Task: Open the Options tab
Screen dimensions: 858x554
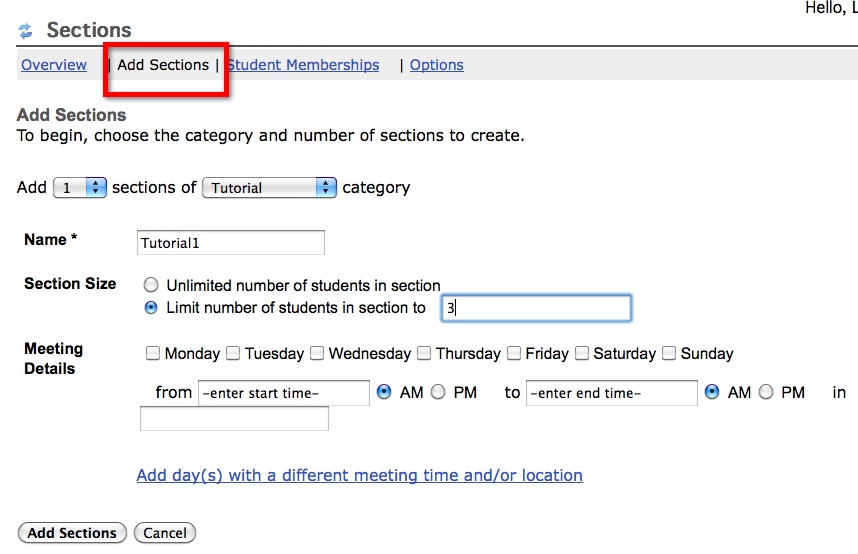Action: point(437,65)
